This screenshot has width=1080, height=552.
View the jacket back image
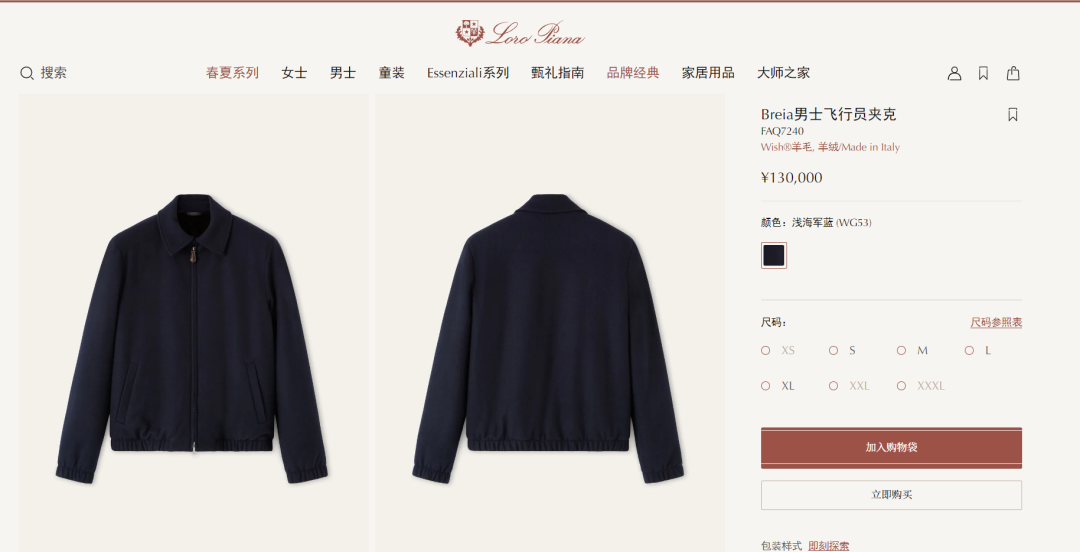550,323
